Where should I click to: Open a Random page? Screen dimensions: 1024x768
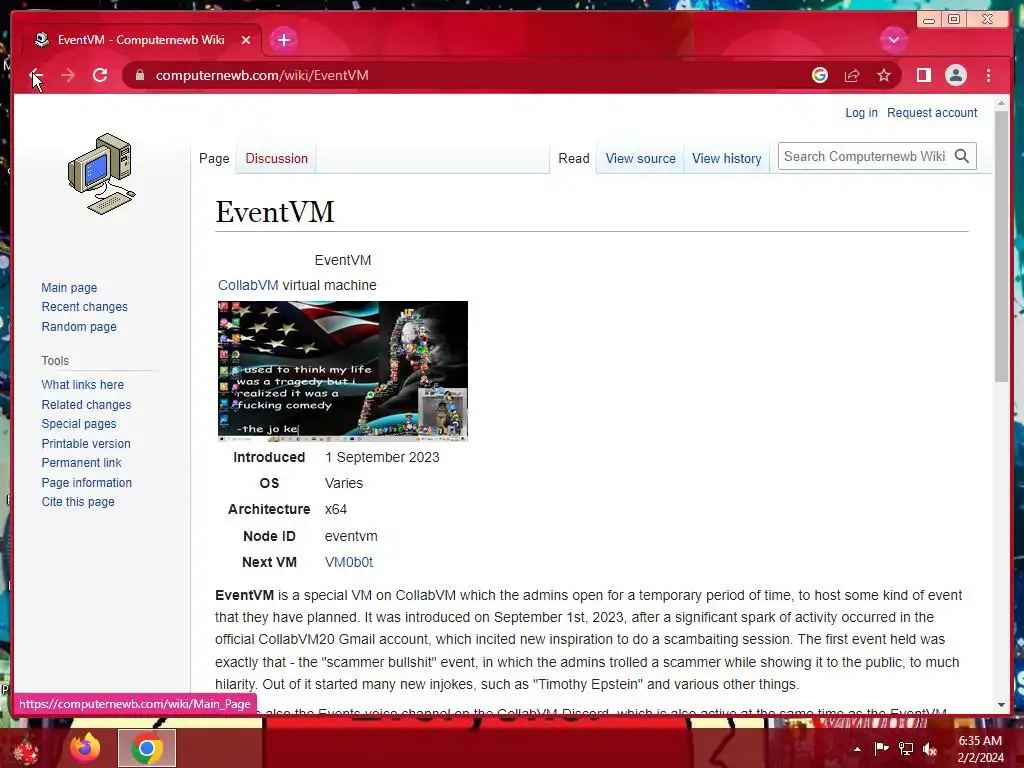[79, 327]
